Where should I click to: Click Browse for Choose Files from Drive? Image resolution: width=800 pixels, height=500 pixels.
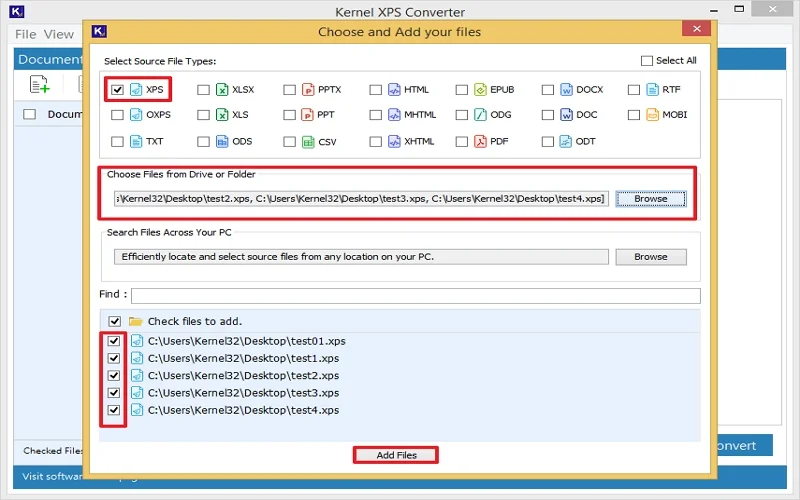tap(650, 199)
